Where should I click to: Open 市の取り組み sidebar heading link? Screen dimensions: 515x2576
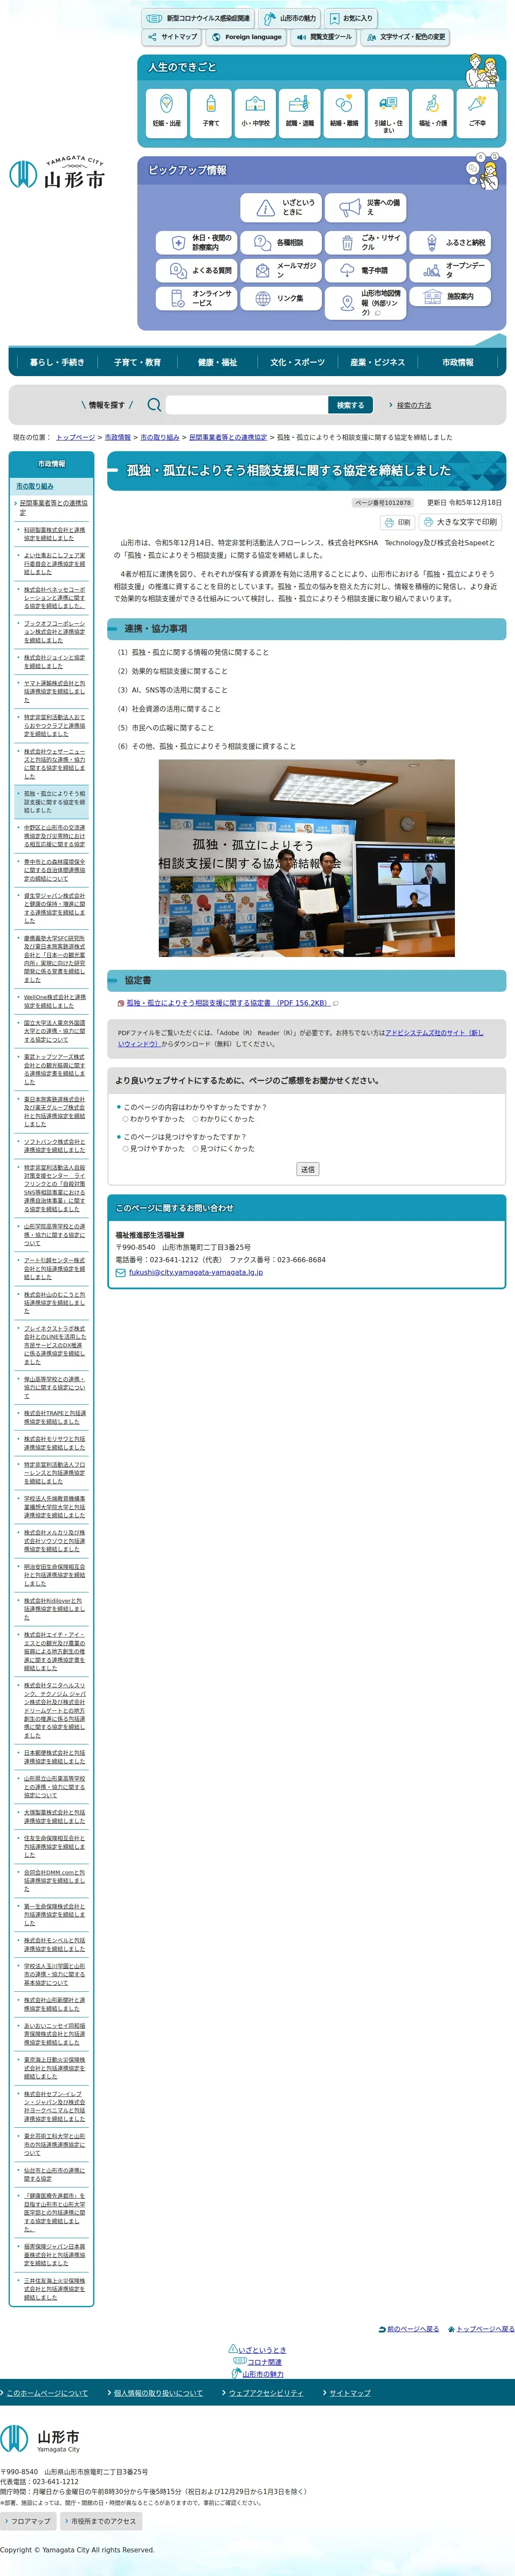coord(35,486)
